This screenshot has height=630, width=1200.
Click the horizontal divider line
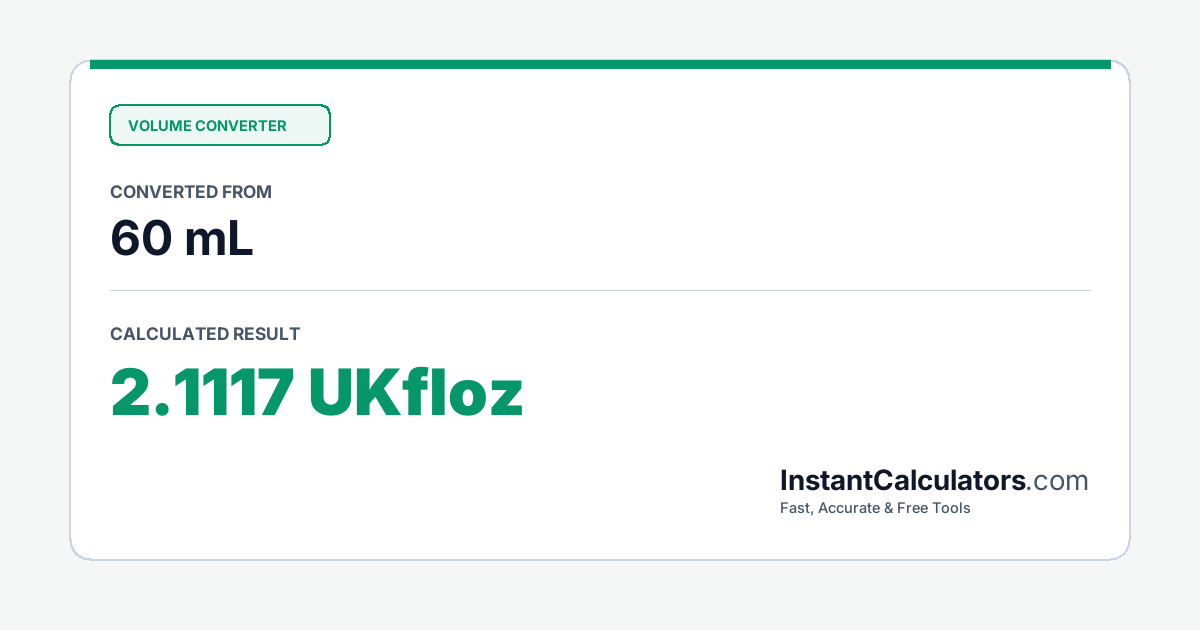pyautogui.click(x=600, y=290)
